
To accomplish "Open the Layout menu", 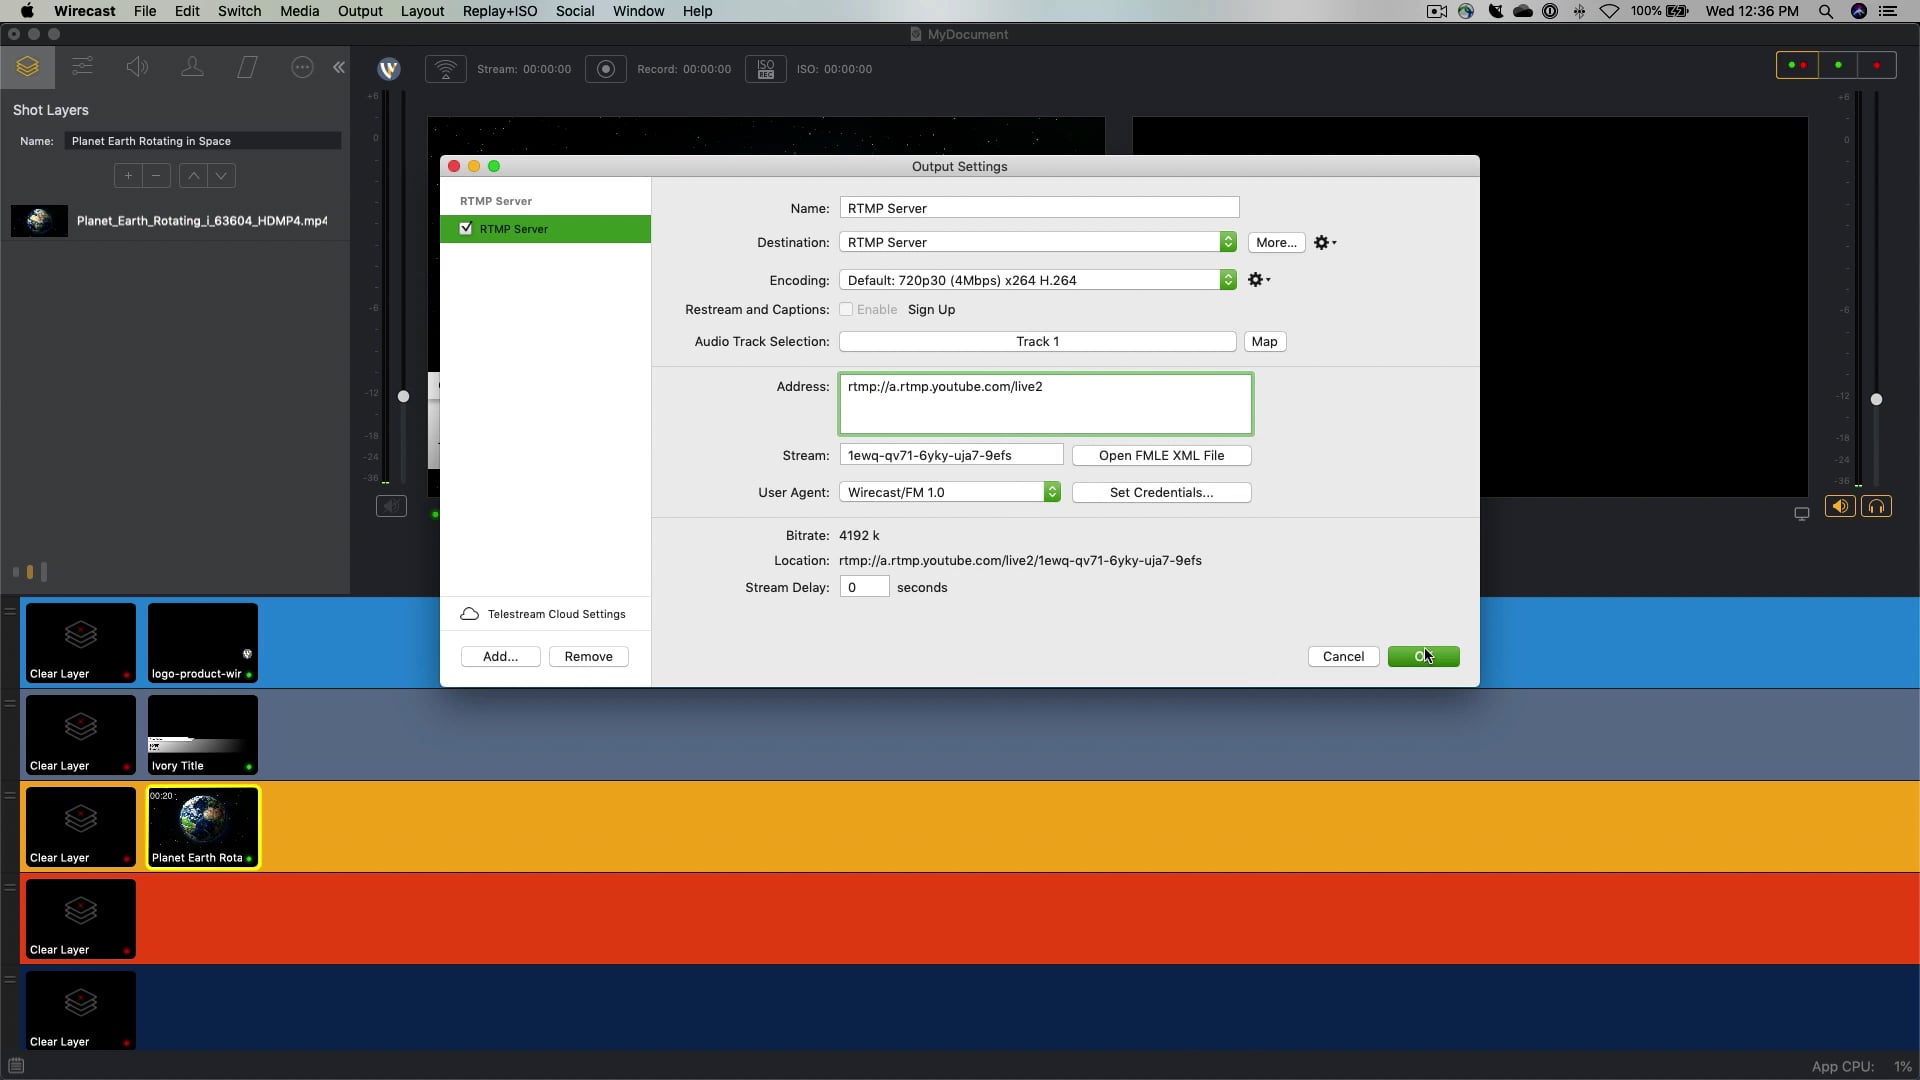I will click(x=422, y=11).
